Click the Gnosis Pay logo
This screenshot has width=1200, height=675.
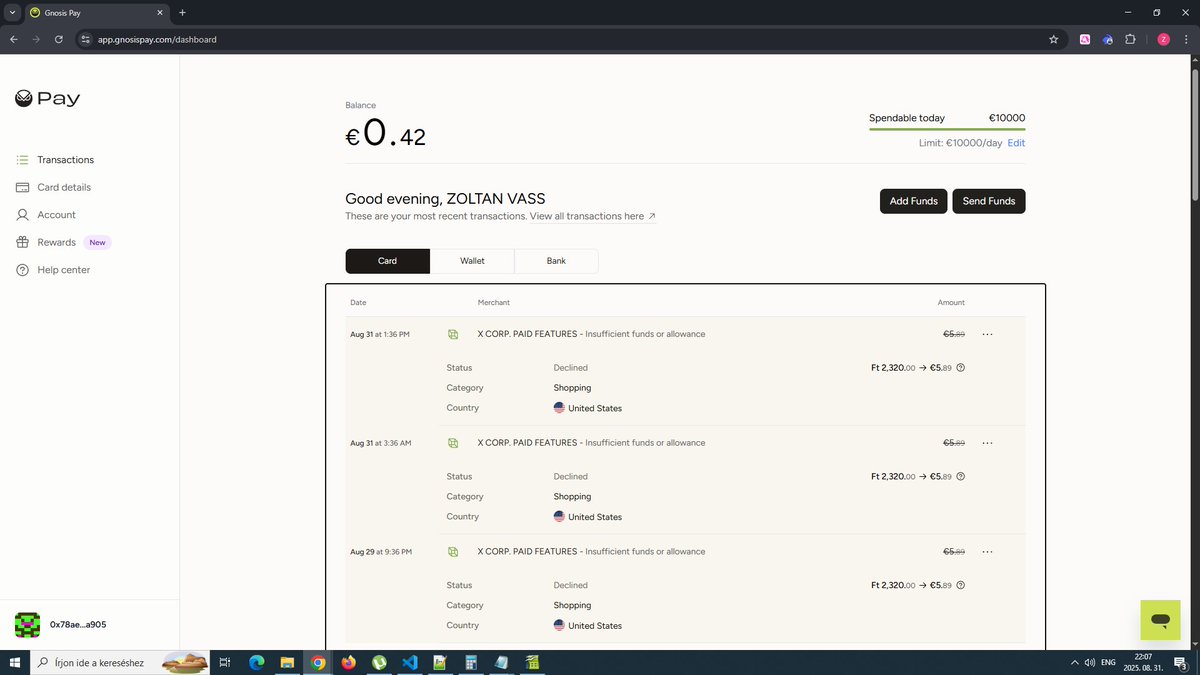coord(47,98)
